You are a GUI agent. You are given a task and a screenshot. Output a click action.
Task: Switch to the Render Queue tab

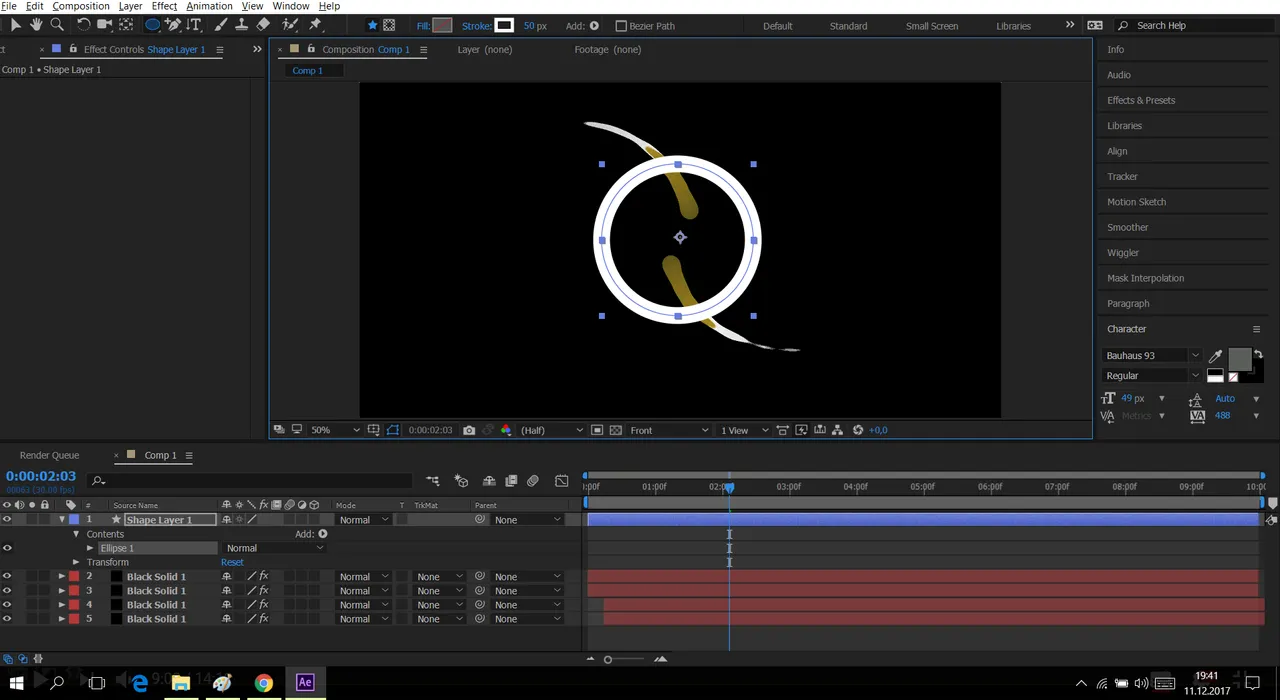[49, 455]
